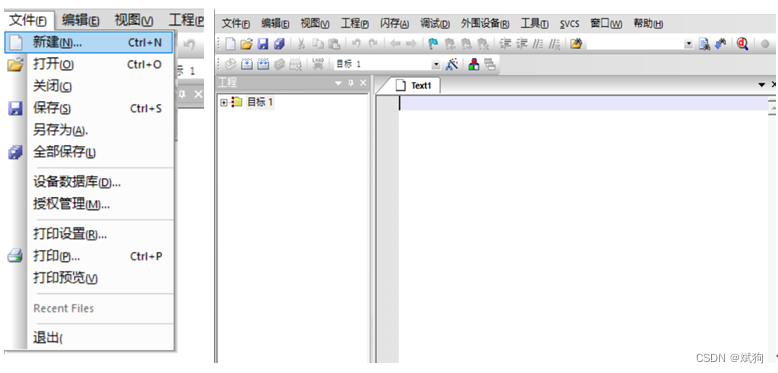Choose 保存(S) from the File menu
Viewport: 778px width, 373px height.
[x=89, y=108]
